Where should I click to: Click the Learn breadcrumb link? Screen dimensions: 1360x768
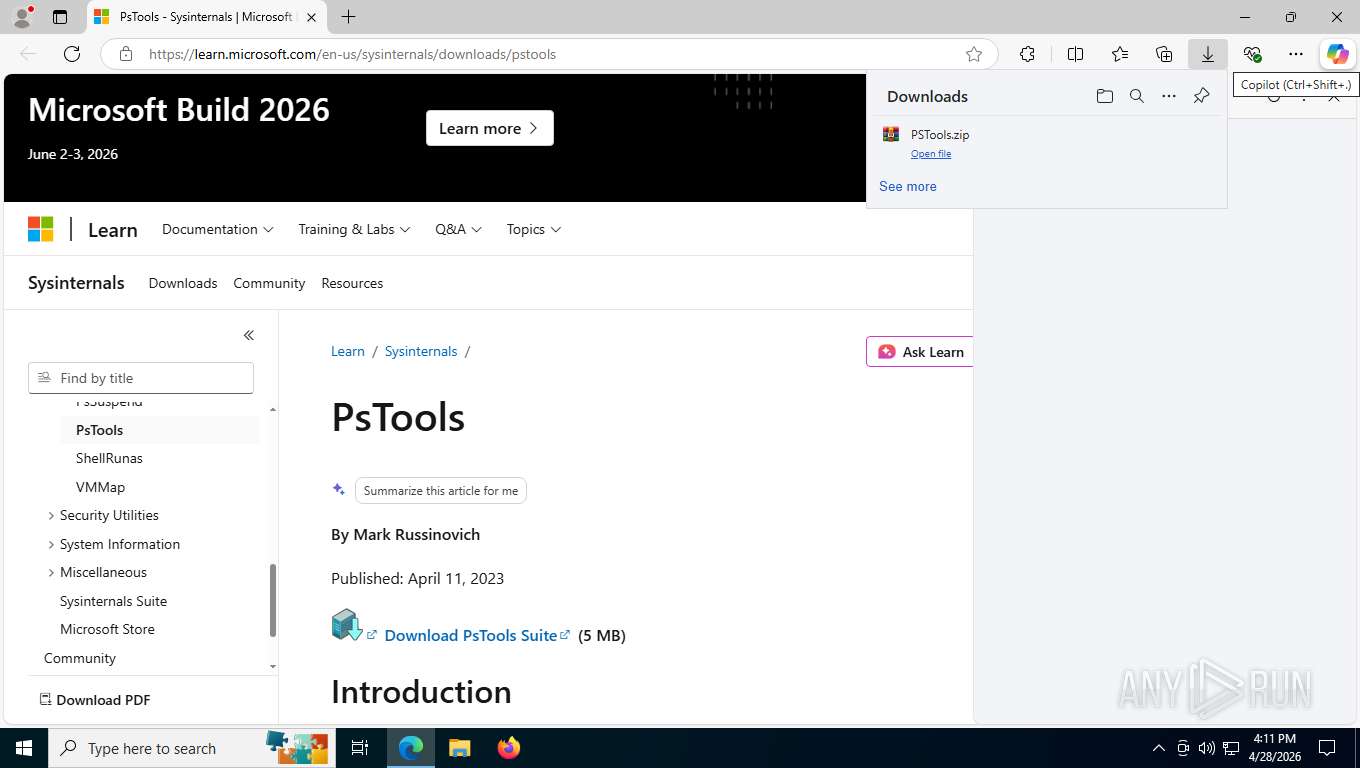[348, 351]
